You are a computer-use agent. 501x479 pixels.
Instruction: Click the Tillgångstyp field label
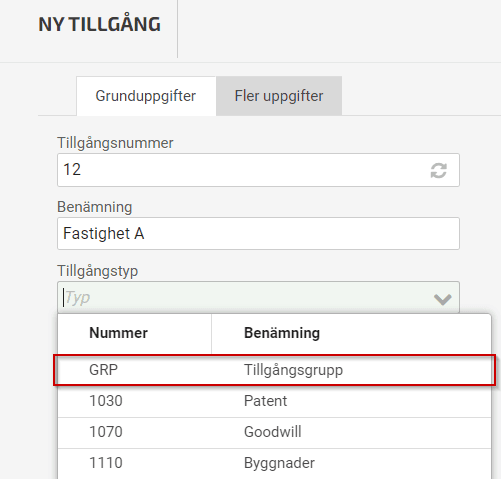point(97,270)
